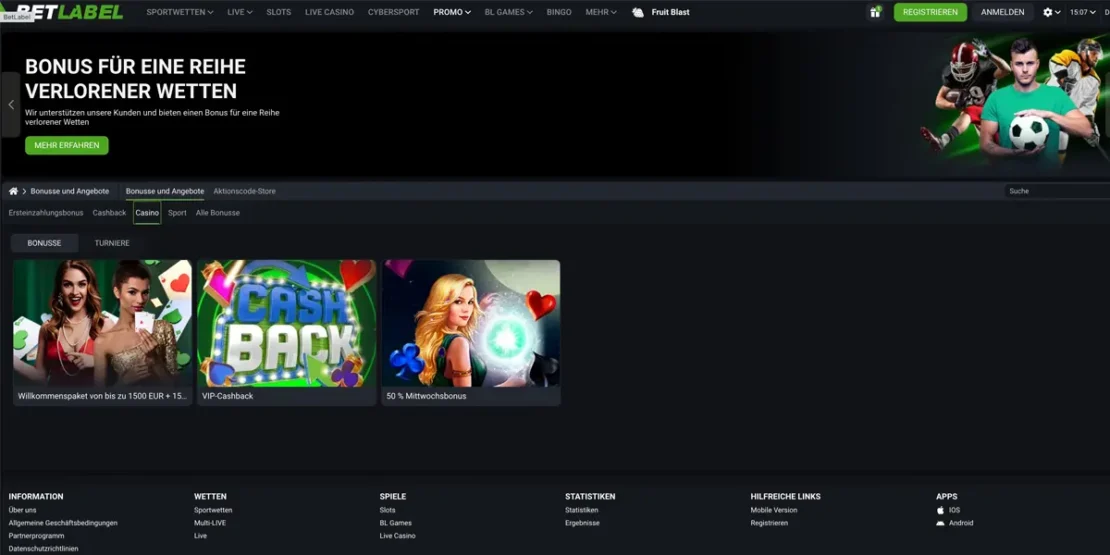
Task: Open the Live Casino menu item
Action: [329, 12]
